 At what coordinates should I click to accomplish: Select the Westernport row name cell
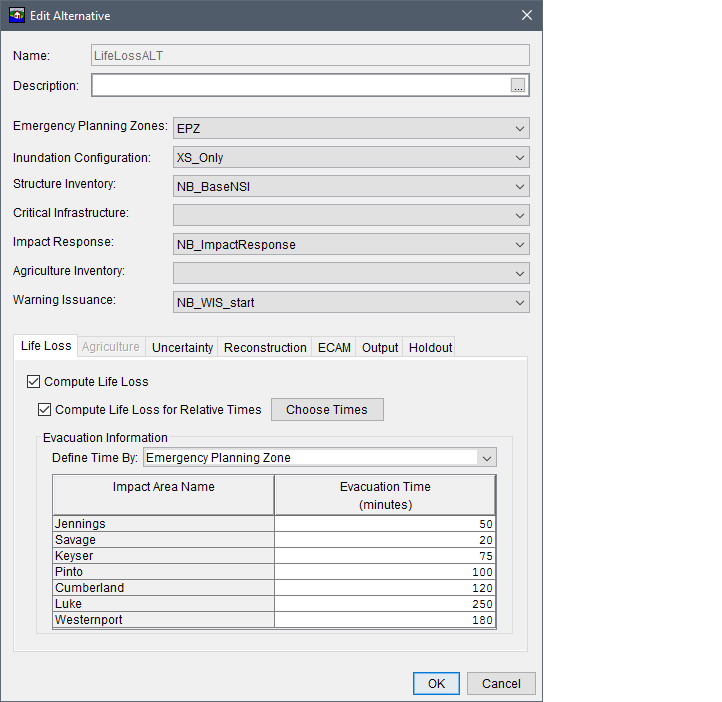click(164, 620)
